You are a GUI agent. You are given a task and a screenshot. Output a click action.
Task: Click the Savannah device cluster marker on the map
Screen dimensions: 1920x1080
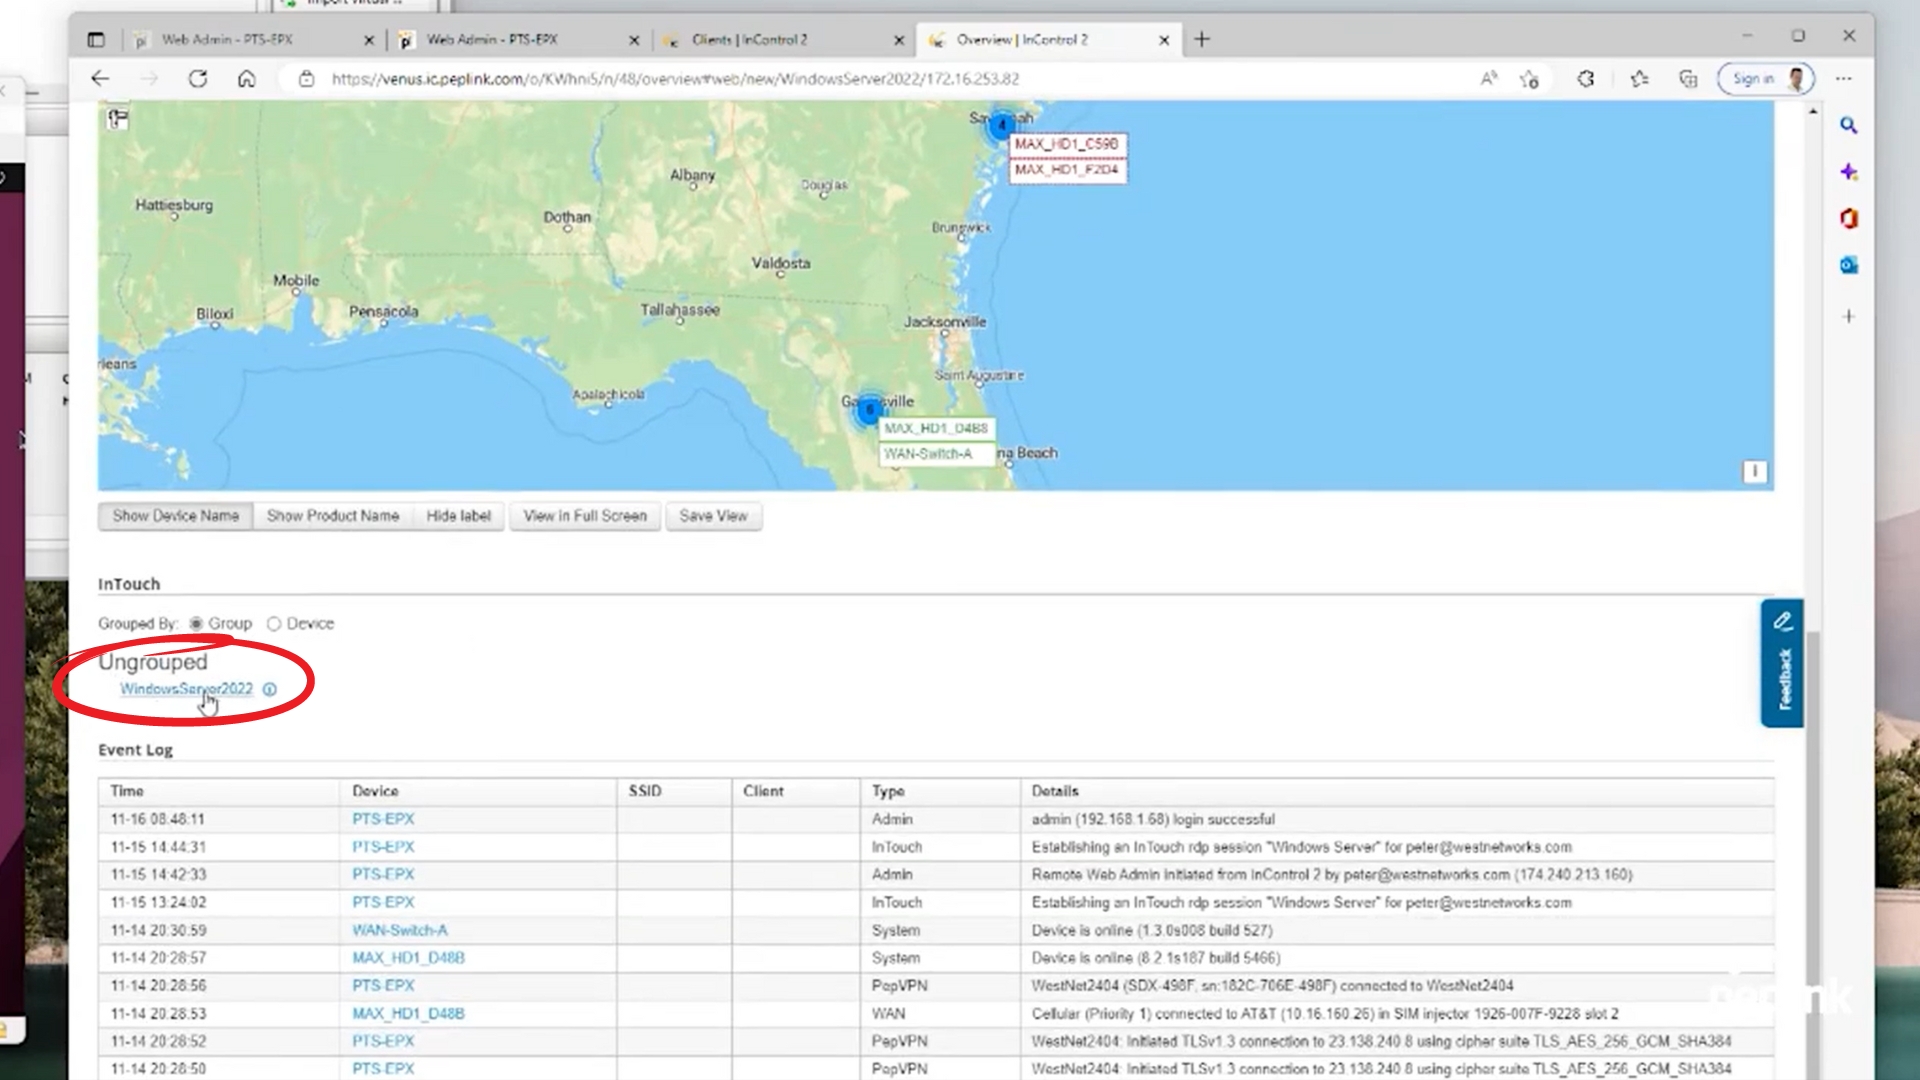click(1001, 126)
